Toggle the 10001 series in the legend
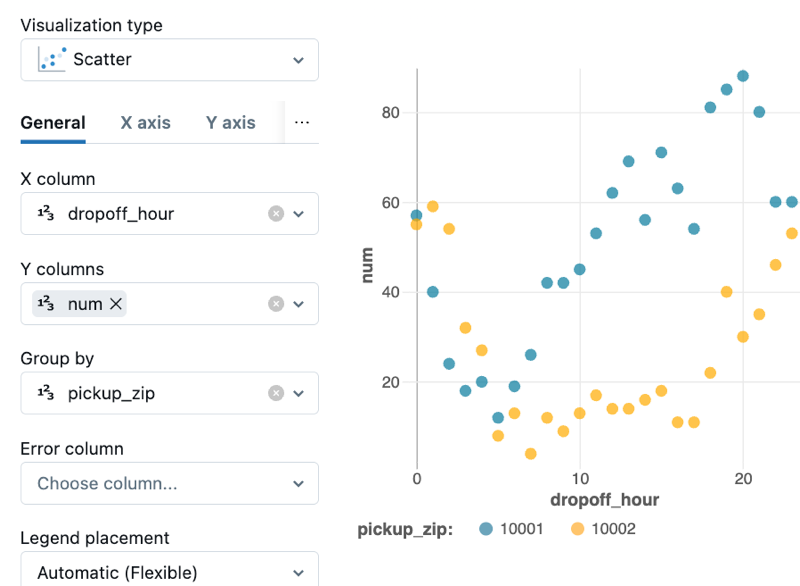800x586 pixels. pos(513,528)
